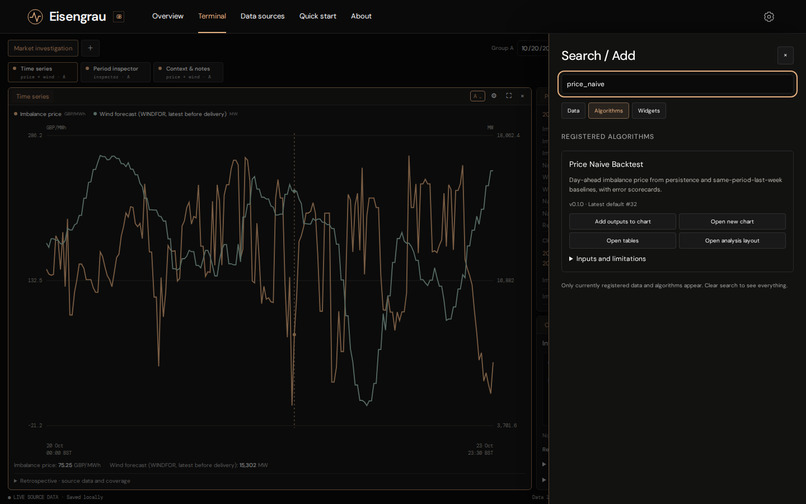Screen dimensions: 806x504
Task: Expand Inputs and limitations details
Action: [x=607, y=259]
